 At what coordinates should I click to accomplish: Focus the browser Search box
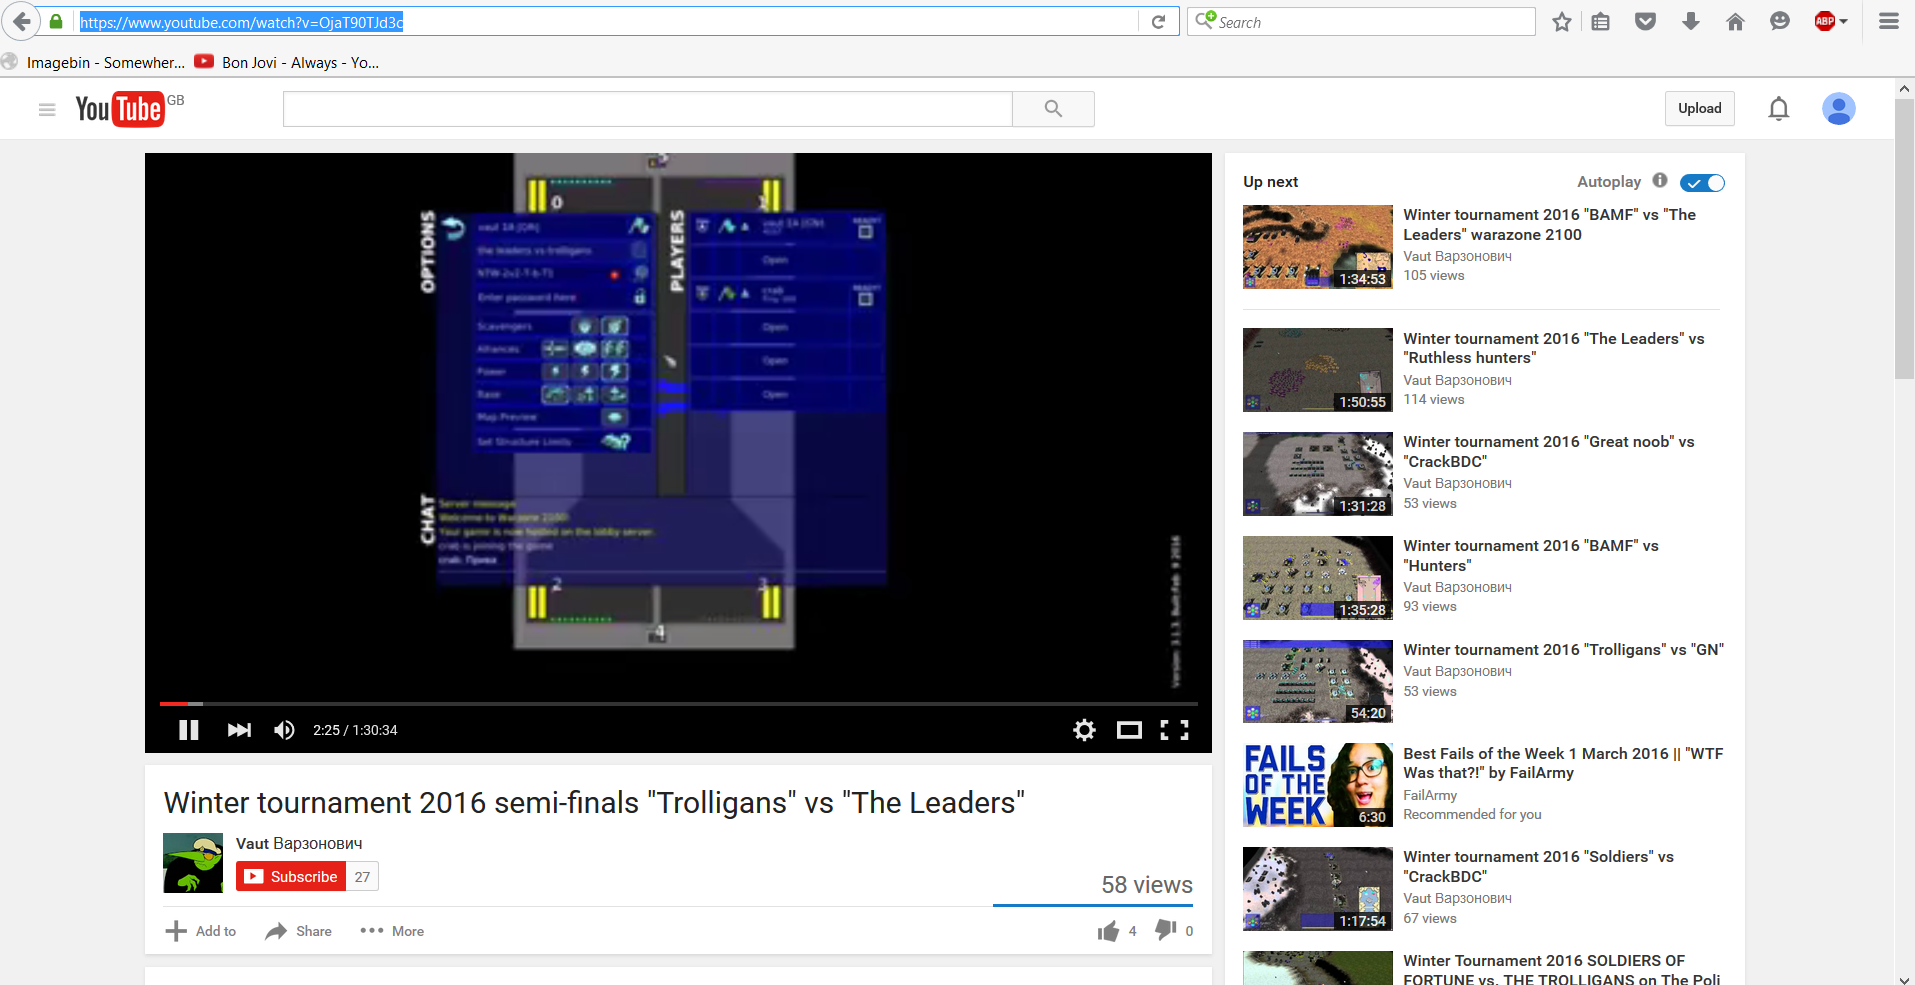1361,22
